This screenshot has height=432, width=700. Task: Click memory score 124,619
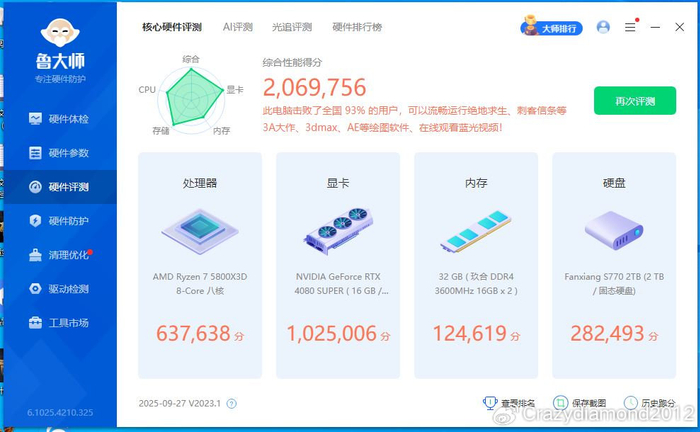click(470, 333)
